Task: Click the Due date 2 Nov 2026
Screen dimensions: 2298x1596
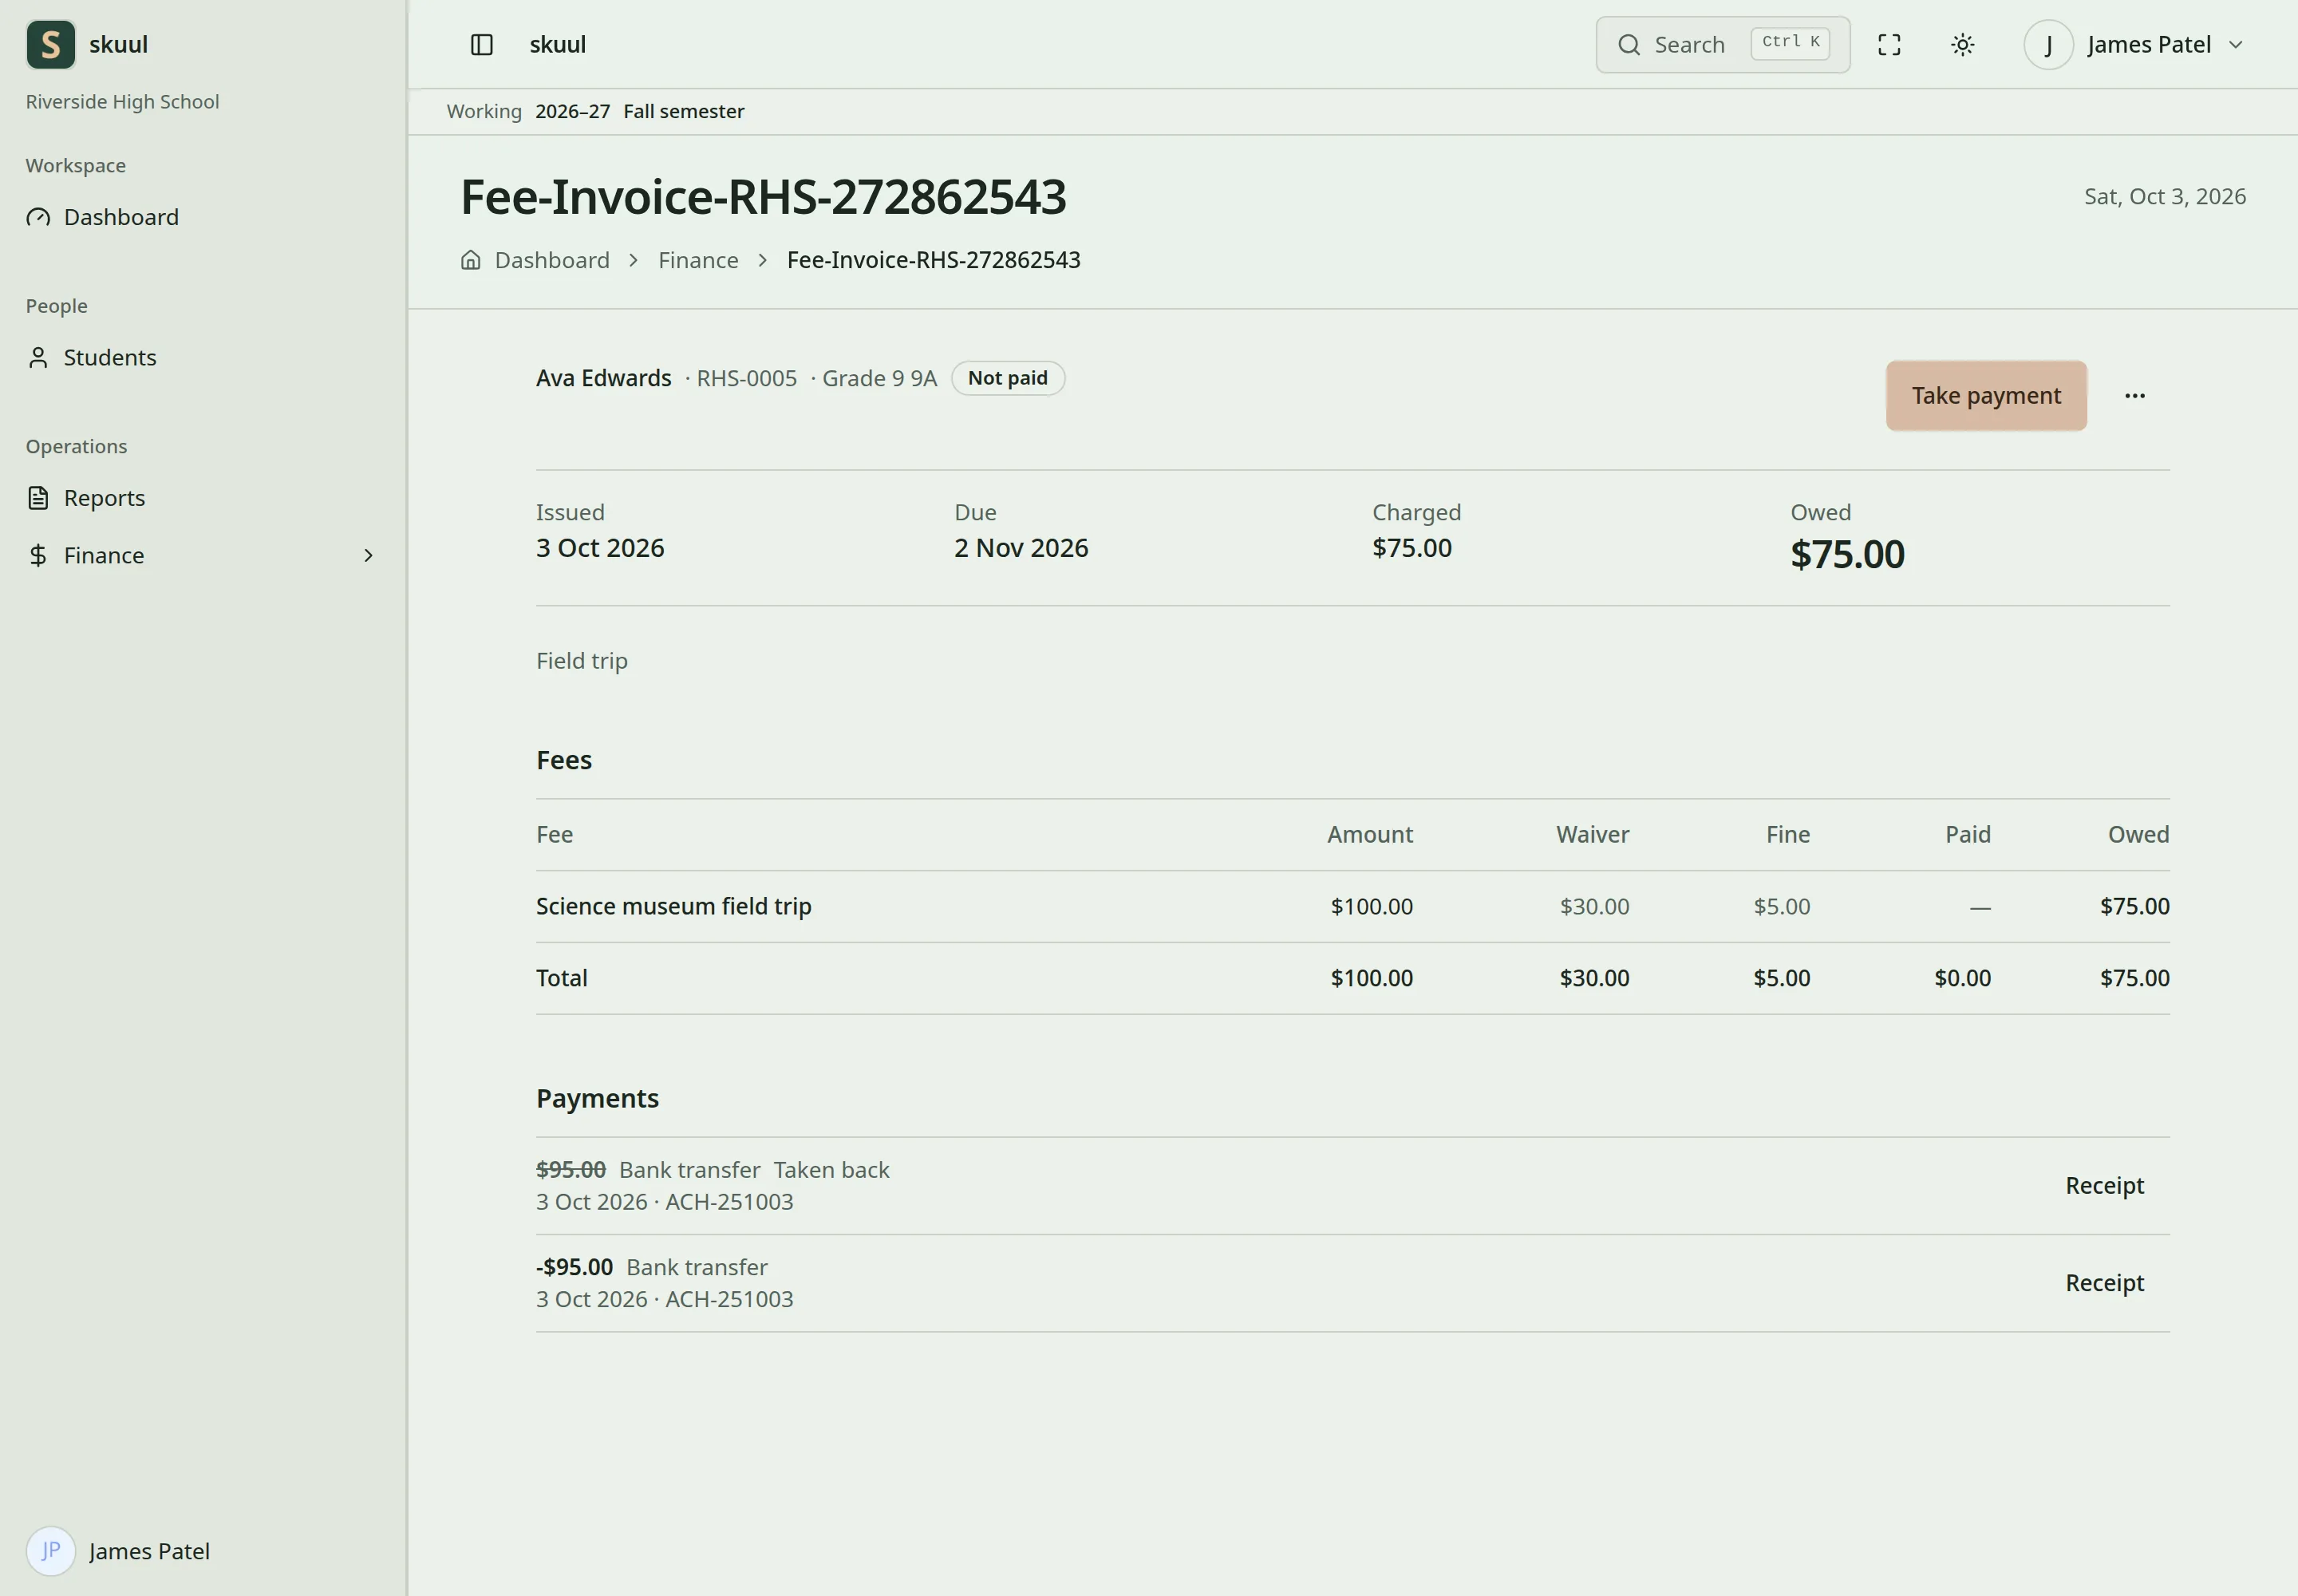Action: (1021, 549)
